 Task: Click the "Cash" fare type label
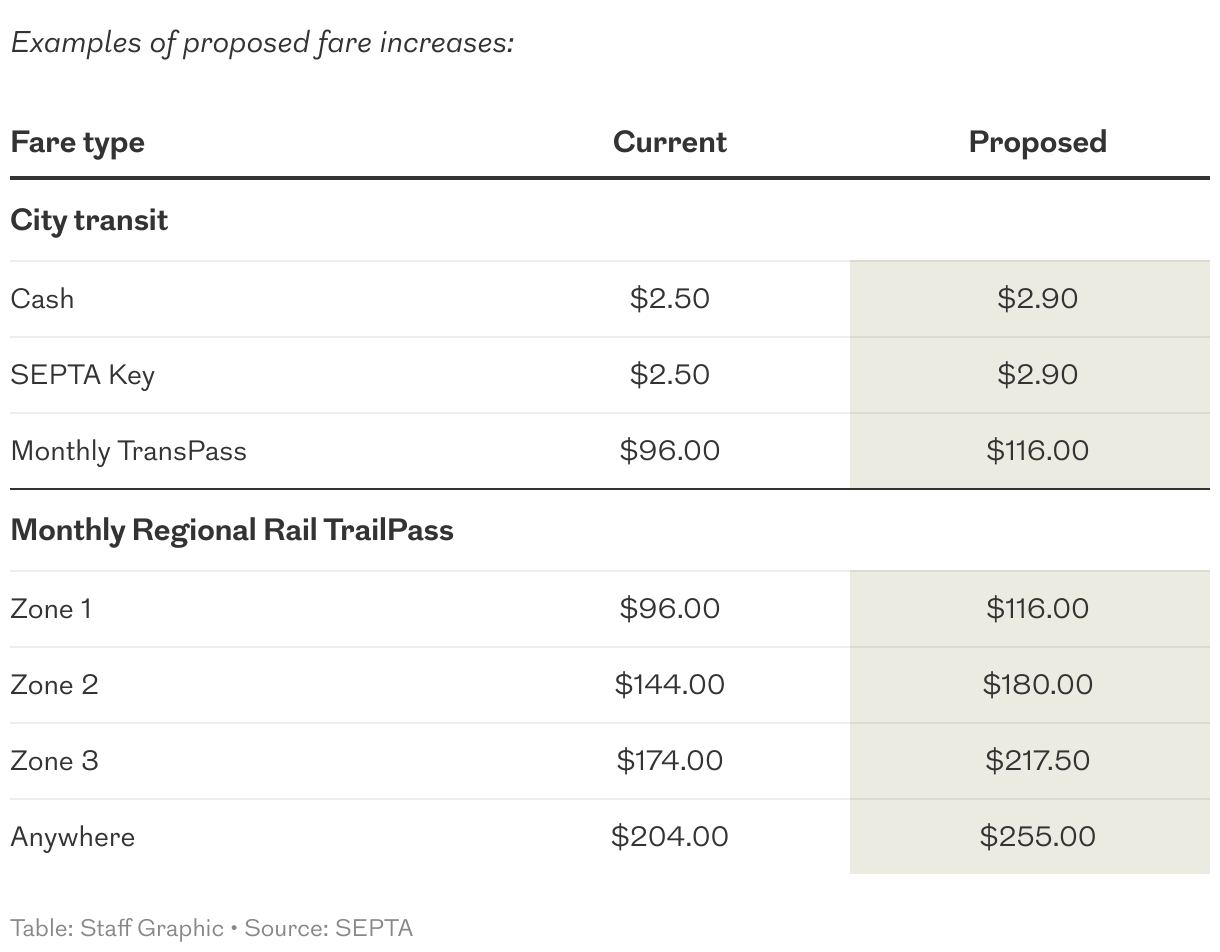point(42,299)
